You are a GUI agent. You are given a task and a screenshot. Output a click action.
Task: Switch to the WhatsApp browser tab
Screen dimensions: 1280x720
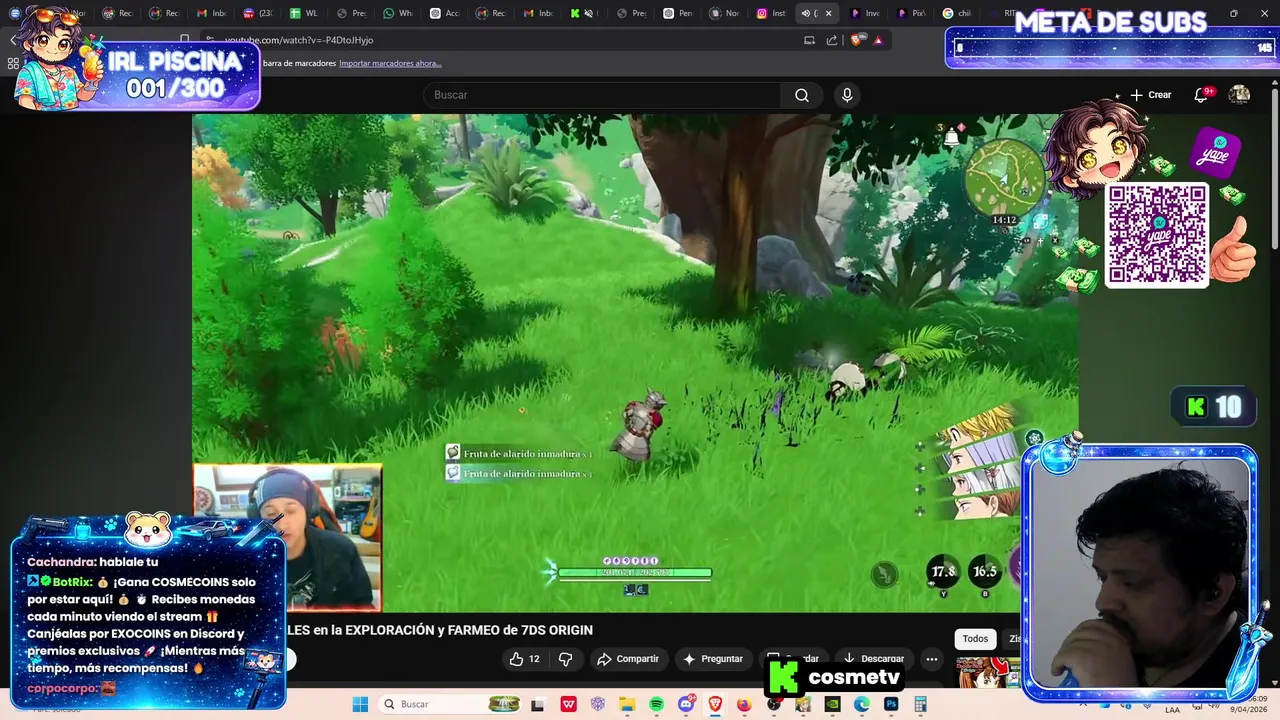[398, 13]
